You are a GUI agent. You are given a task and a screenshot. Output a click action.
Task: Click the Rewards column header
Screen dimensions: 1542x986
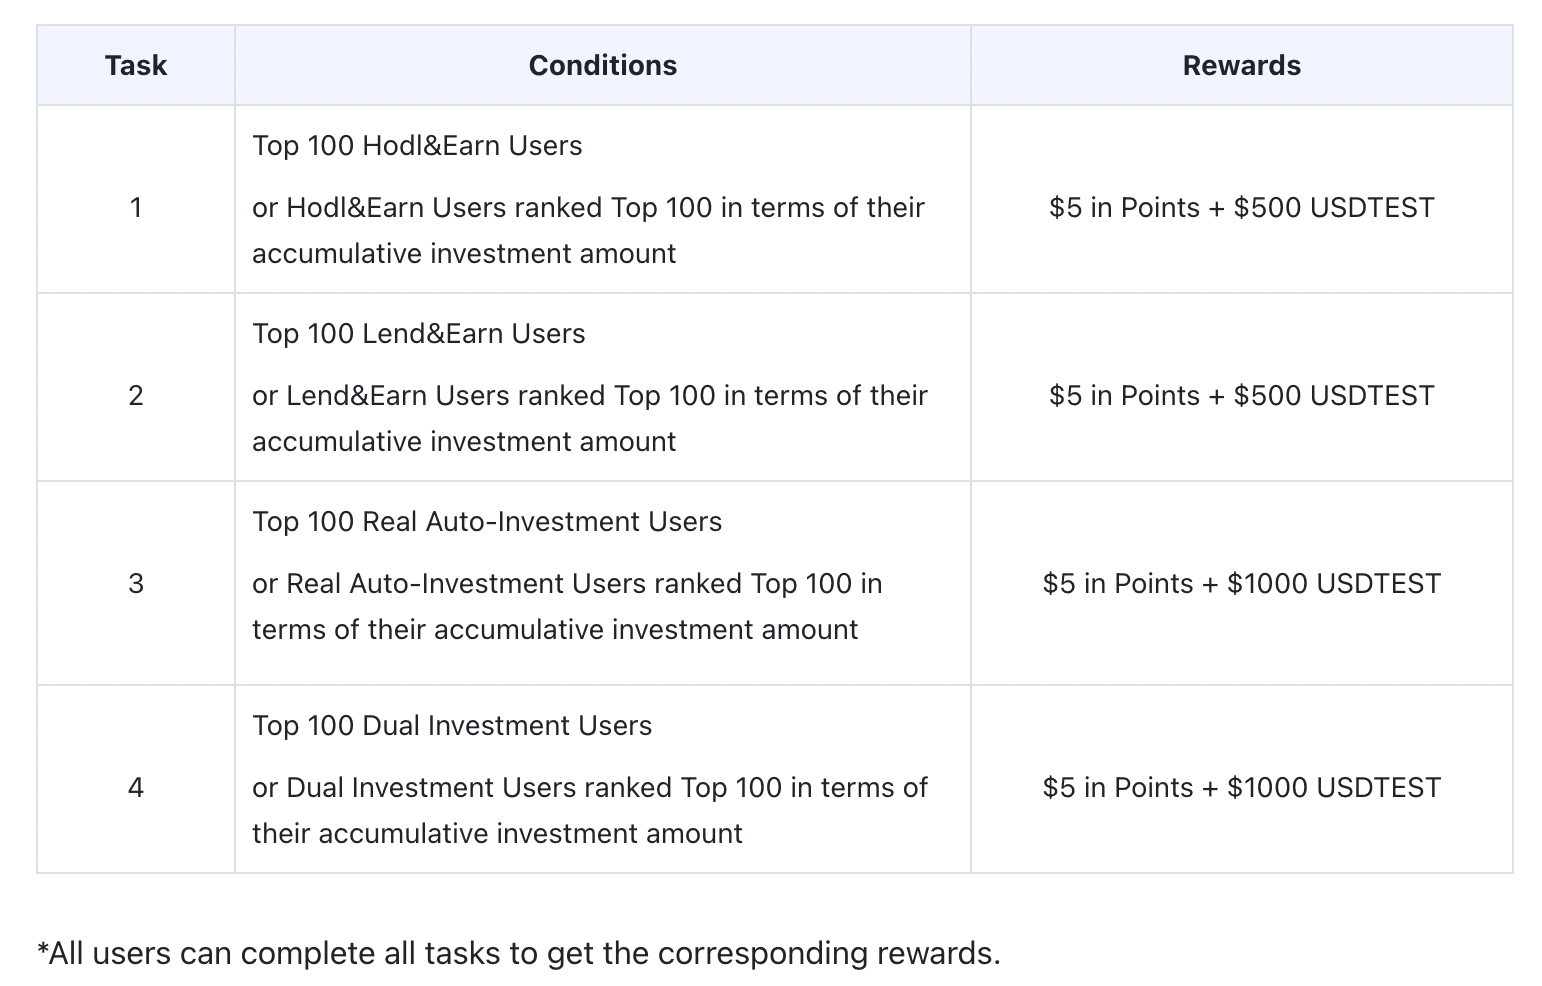pos(1241,66)
